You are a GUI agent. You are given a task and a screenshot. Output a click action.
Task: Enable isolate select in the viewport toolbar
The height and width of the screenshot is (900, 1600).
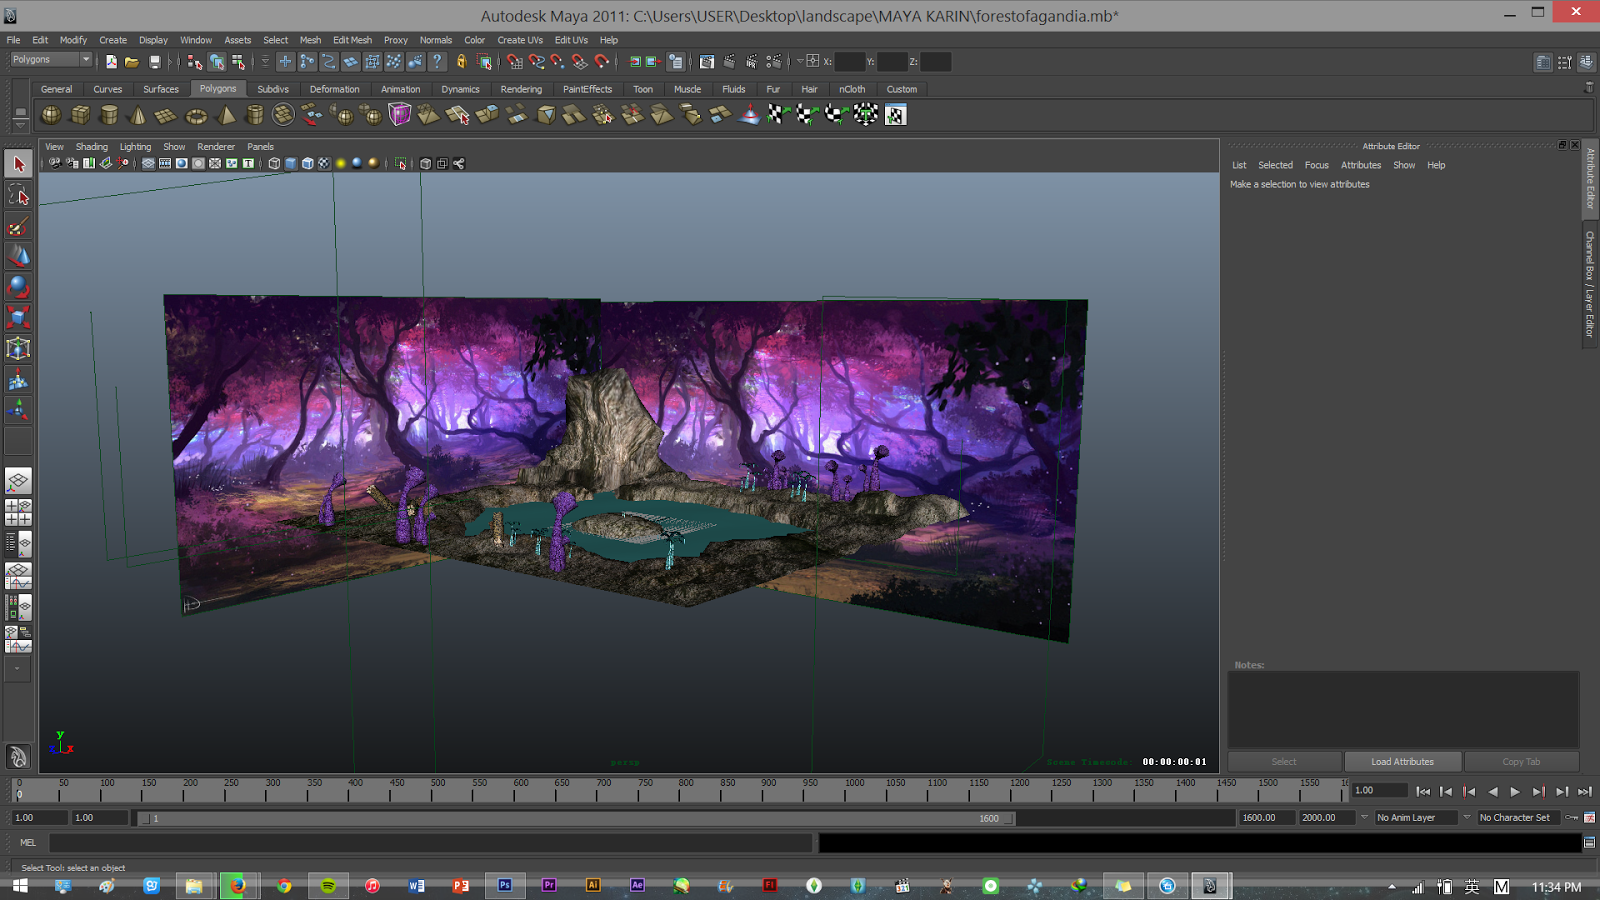pos(399,162)
